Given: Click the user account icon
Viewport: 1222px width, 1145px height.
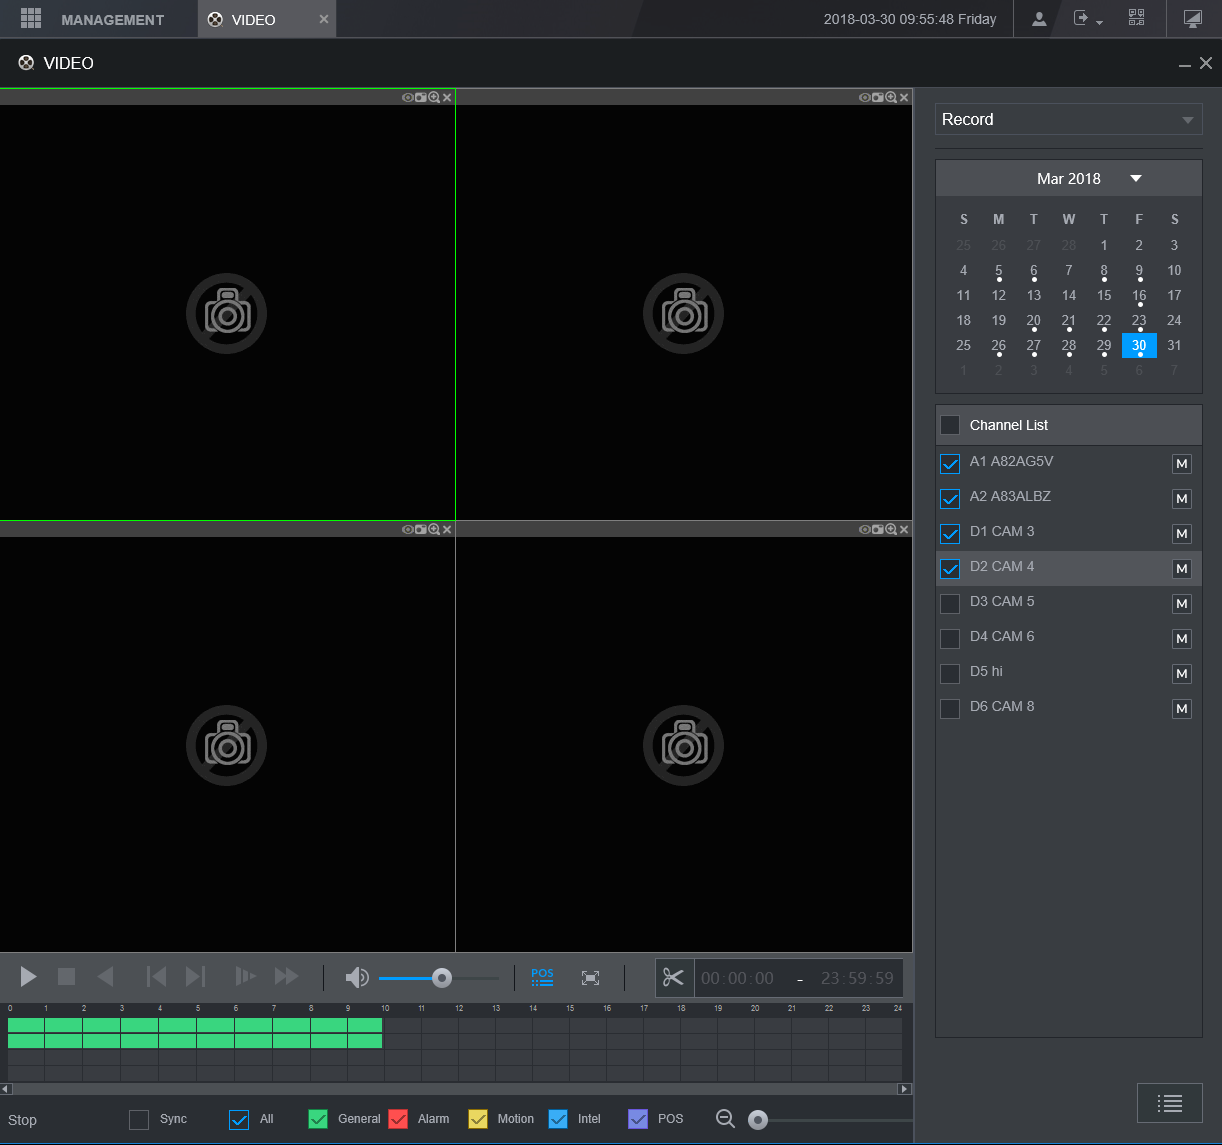Looking at the screenshot, I should (1039, 19).
